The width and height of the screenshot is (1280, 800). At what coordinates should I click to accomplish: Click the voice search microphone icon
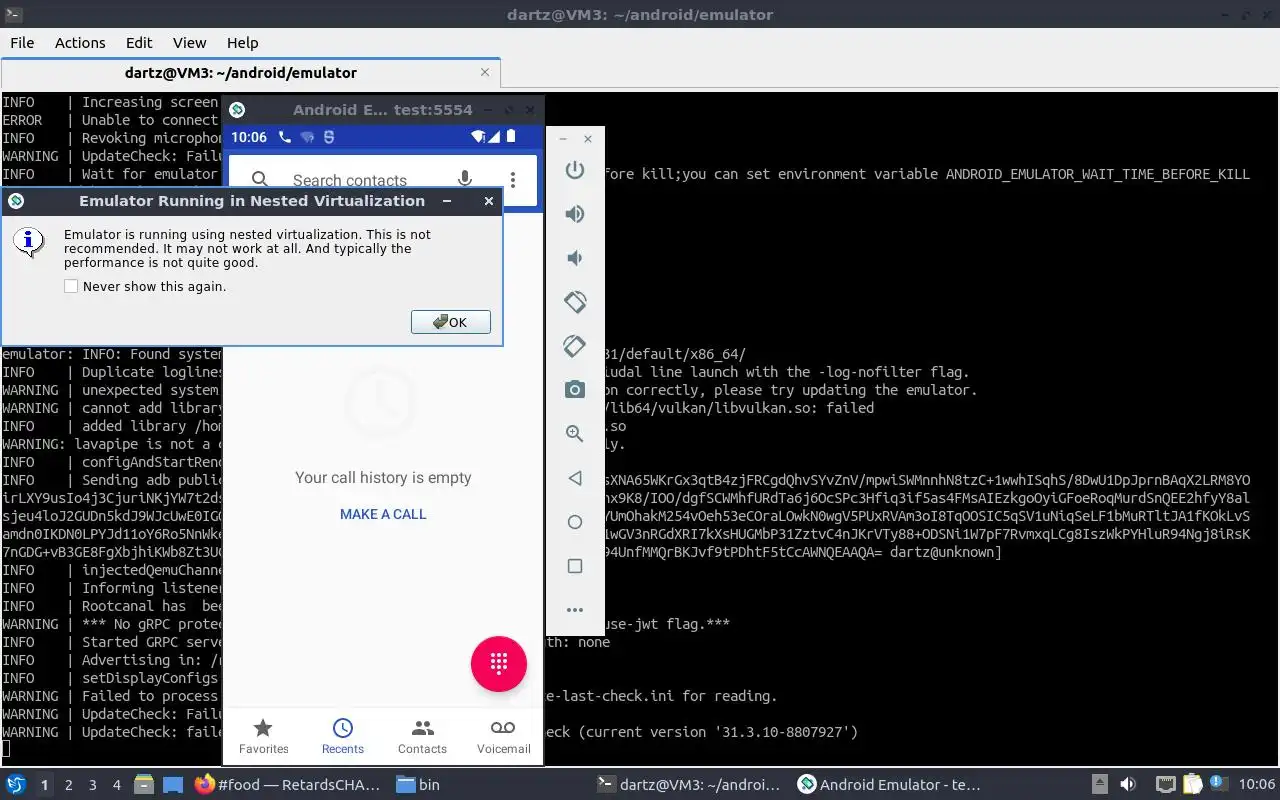[x=465, y=180]
